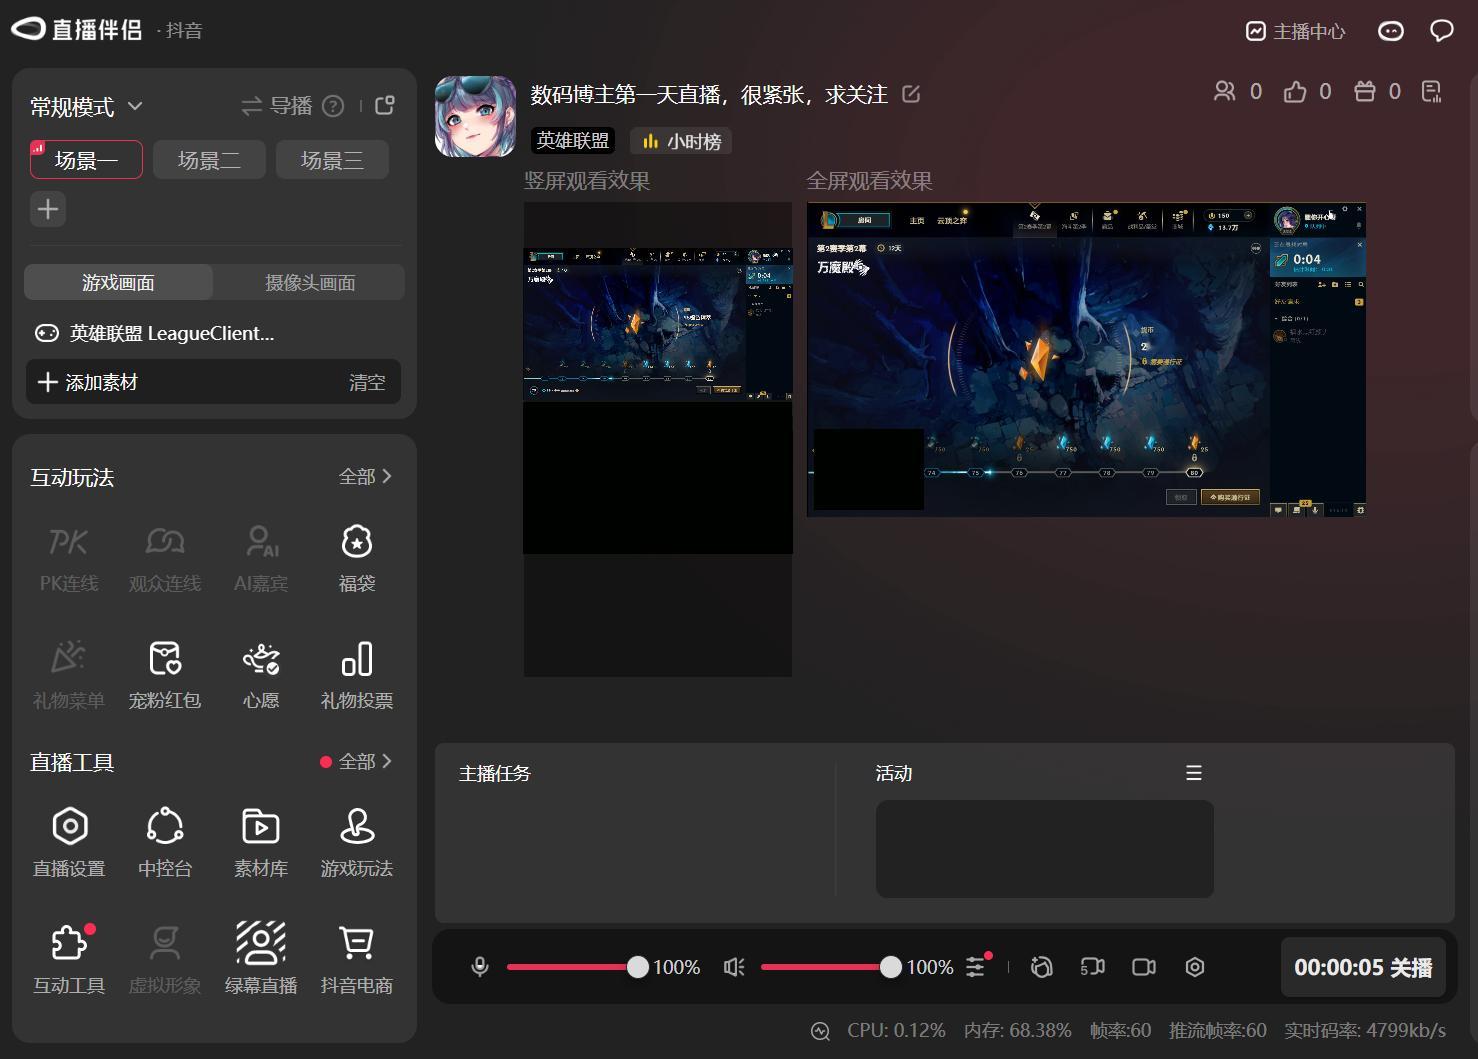
Task: Click the recording camera icon
Action: 1144,967
